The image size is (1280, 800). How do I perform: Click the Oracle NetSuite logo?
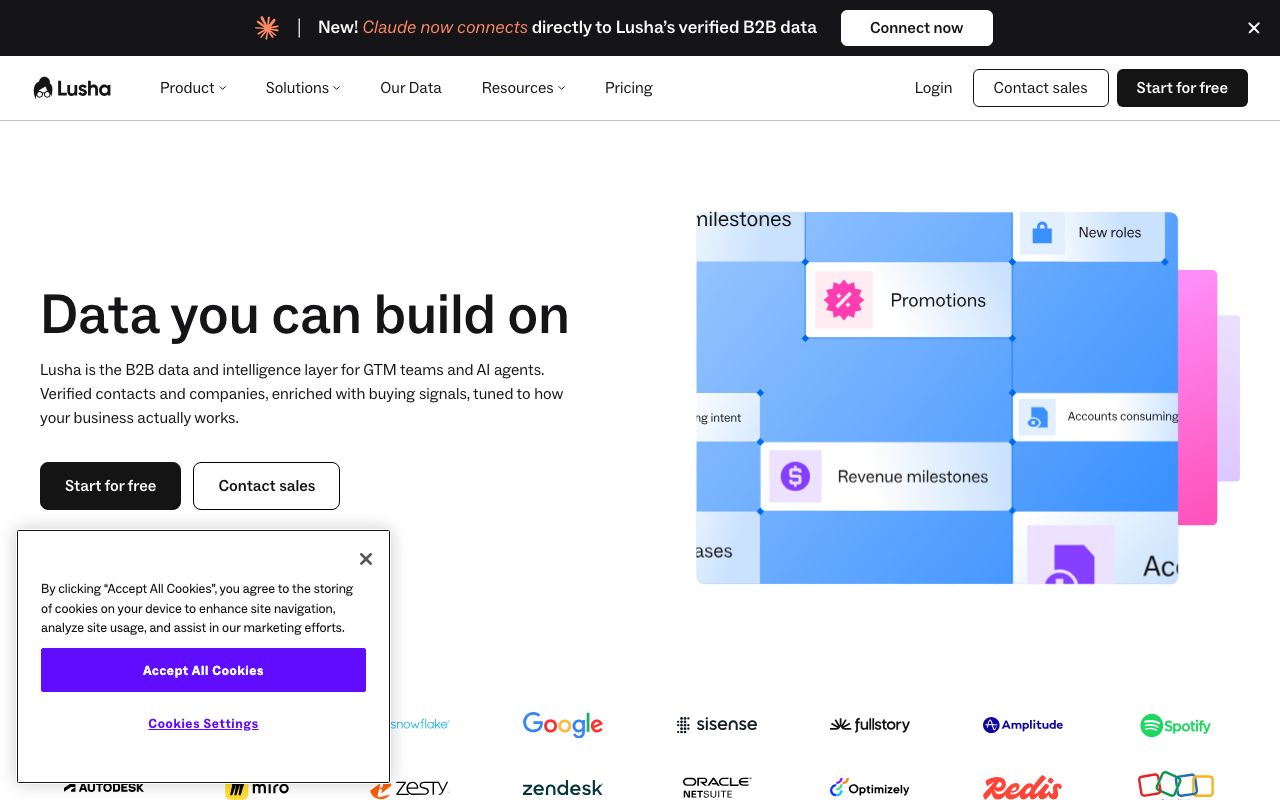[717, 788]
